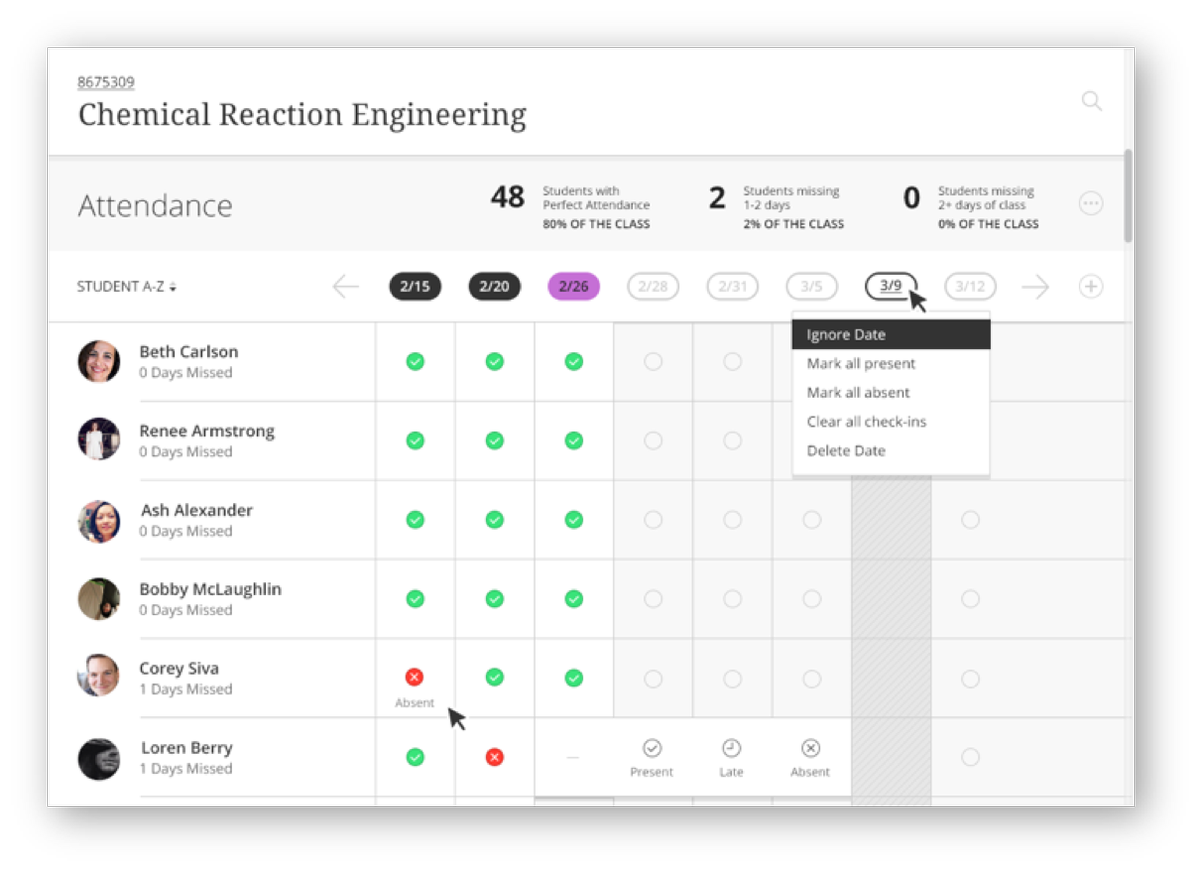The width and height of the screenshot is (1200, 872).
Task: Click Corey Siva's 1 Days Missed text
Action: [186, 689]
